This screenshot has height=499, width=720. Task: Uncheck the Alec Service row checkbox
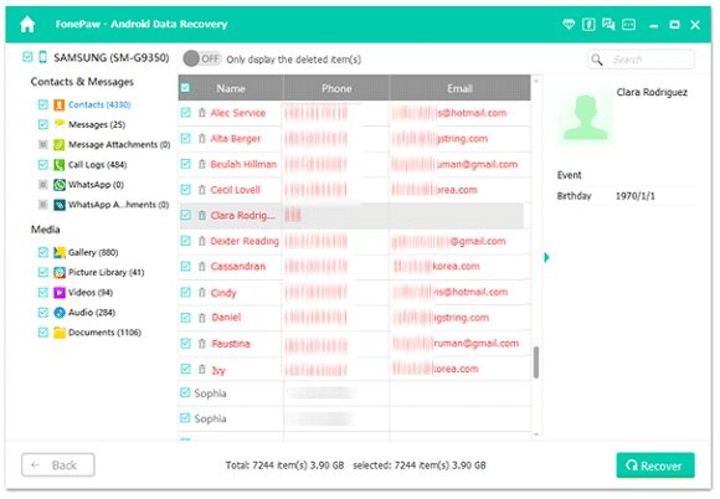pos(185,112)
